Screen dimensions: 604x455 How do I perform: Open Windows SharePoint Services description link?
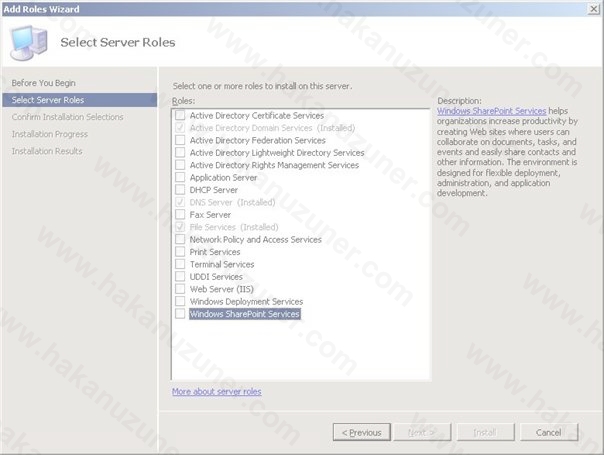tap(492, 111)
